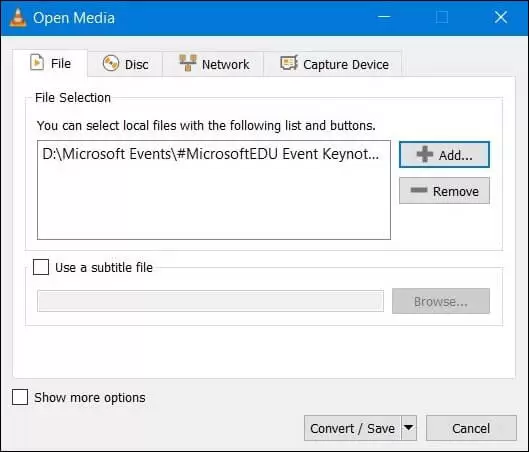
Task: Expand the Convert / Save dropdown arrow
Action: tap(409, 428)
